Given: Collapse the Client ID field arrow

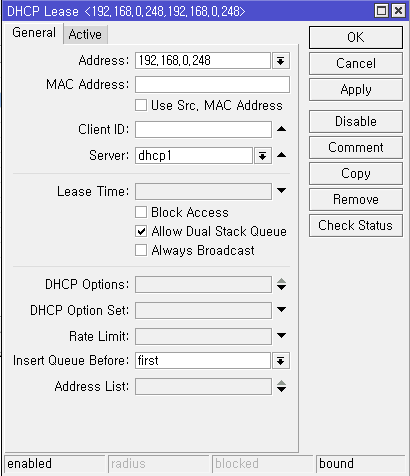Looking at the screenshot, I should (282, 129).
